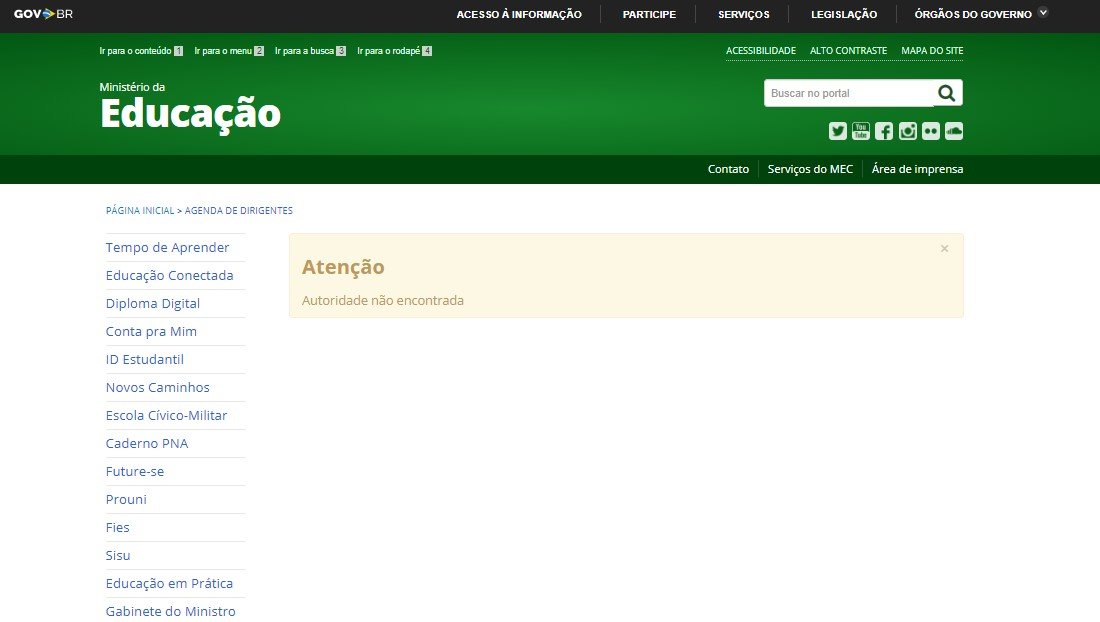Jump to content via Ir para o conteúdo
Viewport: 1100px width, 622px height.
141,50
